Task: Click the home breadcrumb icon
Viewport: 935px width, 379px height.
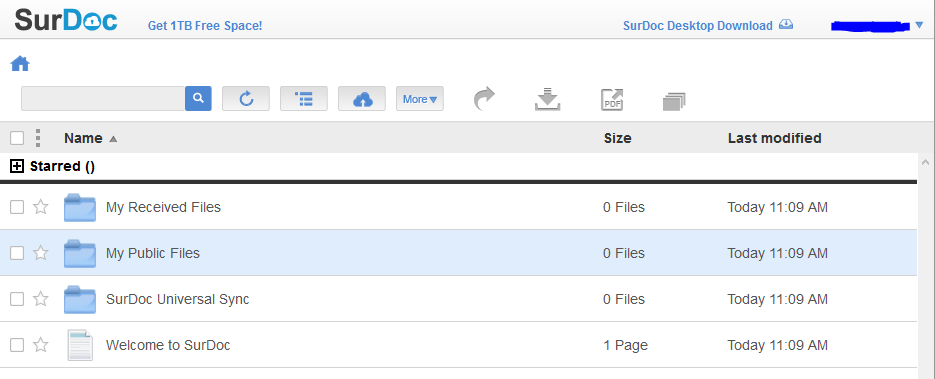Action: tap(20, 64)
